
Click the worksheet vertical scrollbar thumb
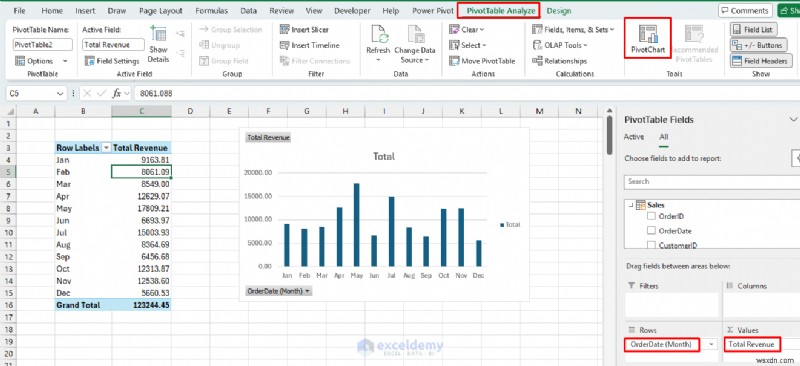(x=610, y=135)
